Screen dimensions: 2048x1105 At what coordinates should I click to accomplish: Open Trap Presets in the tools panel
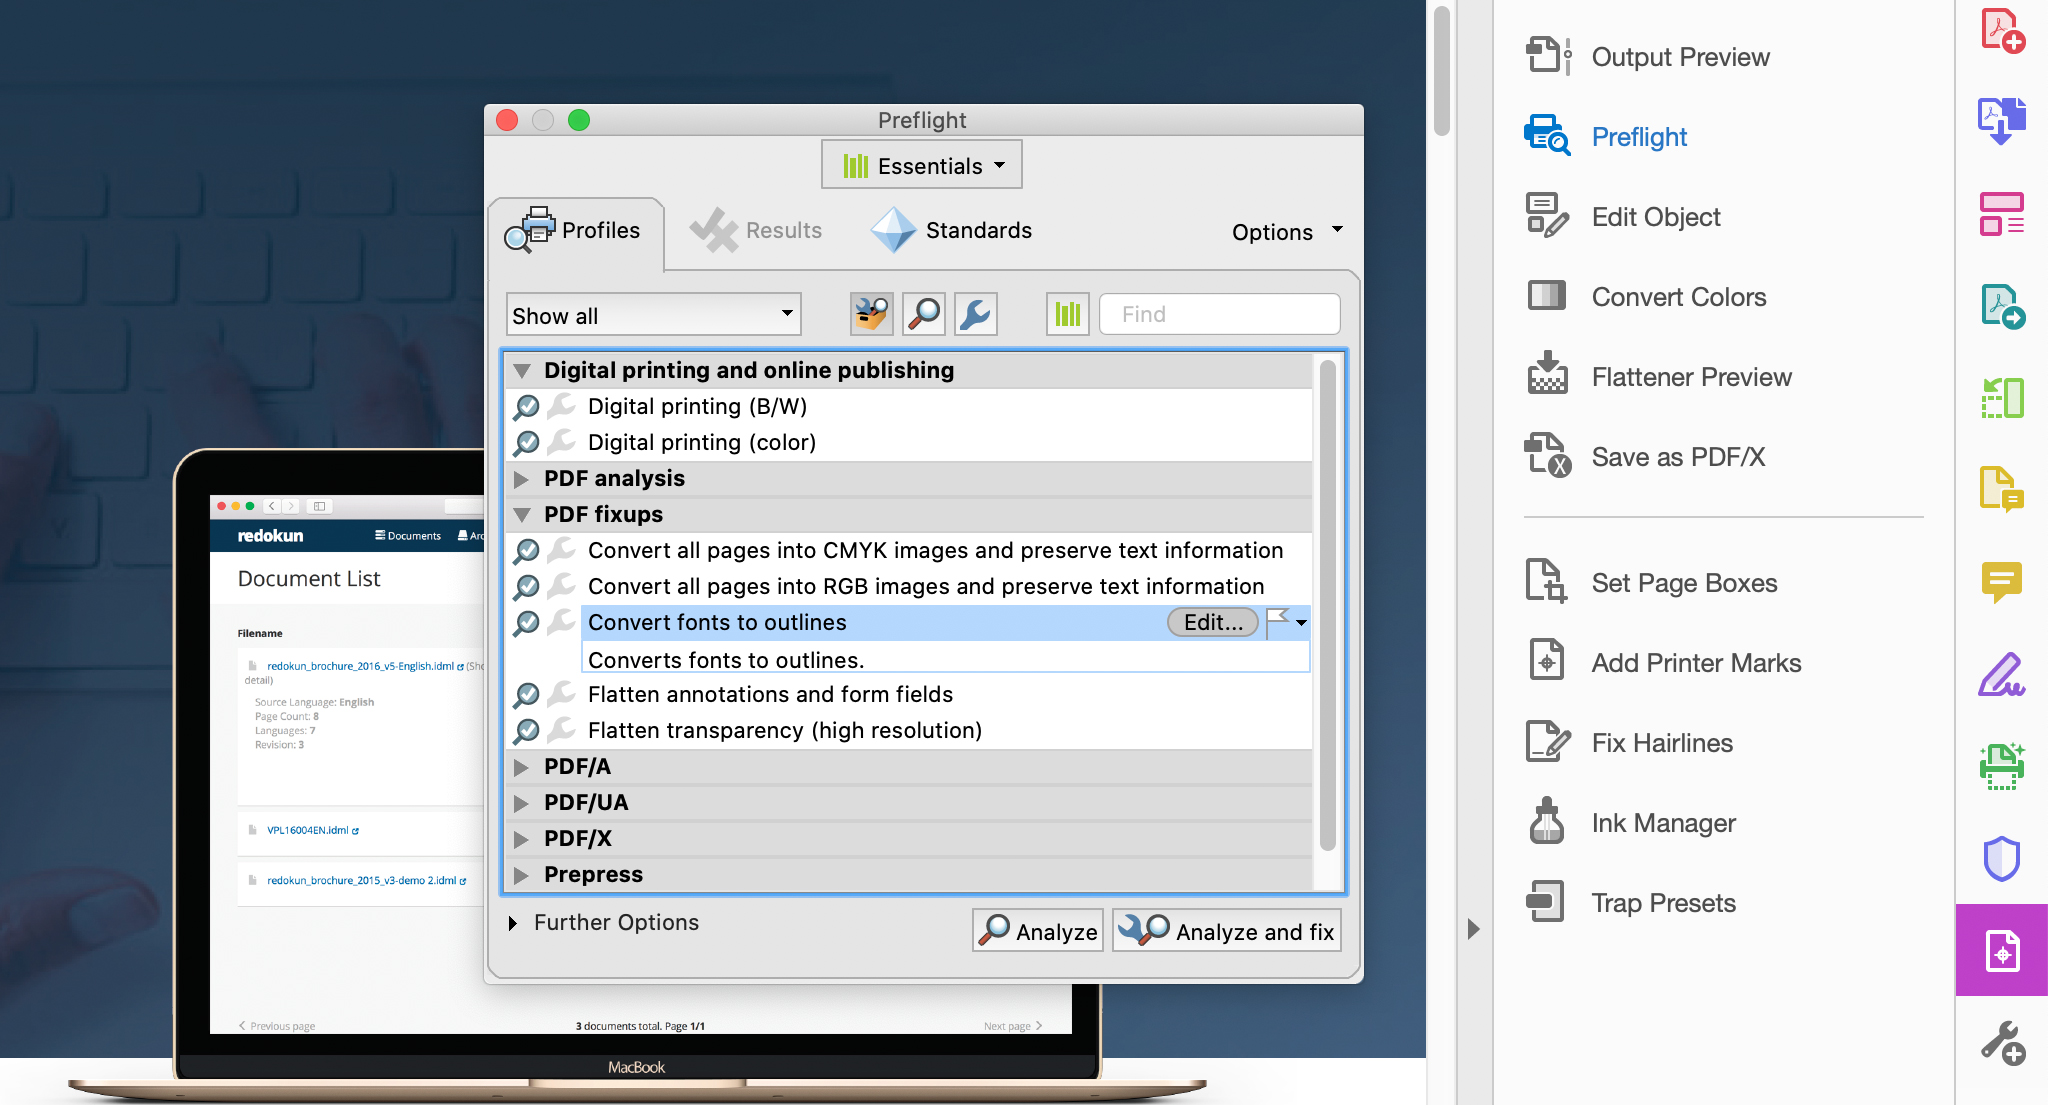(x=1663, y=903)
